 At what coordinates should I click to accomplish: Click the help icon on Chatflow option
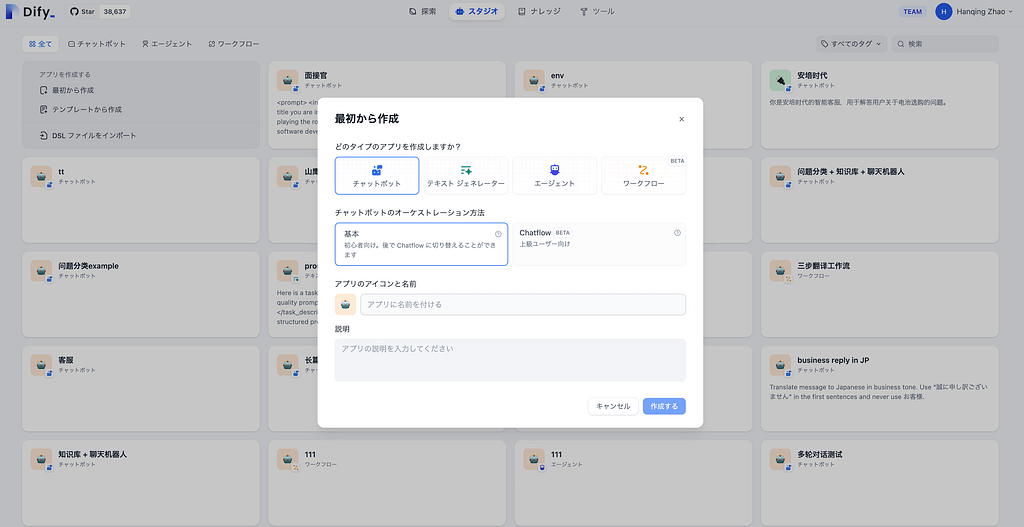(x=677, y=233)
